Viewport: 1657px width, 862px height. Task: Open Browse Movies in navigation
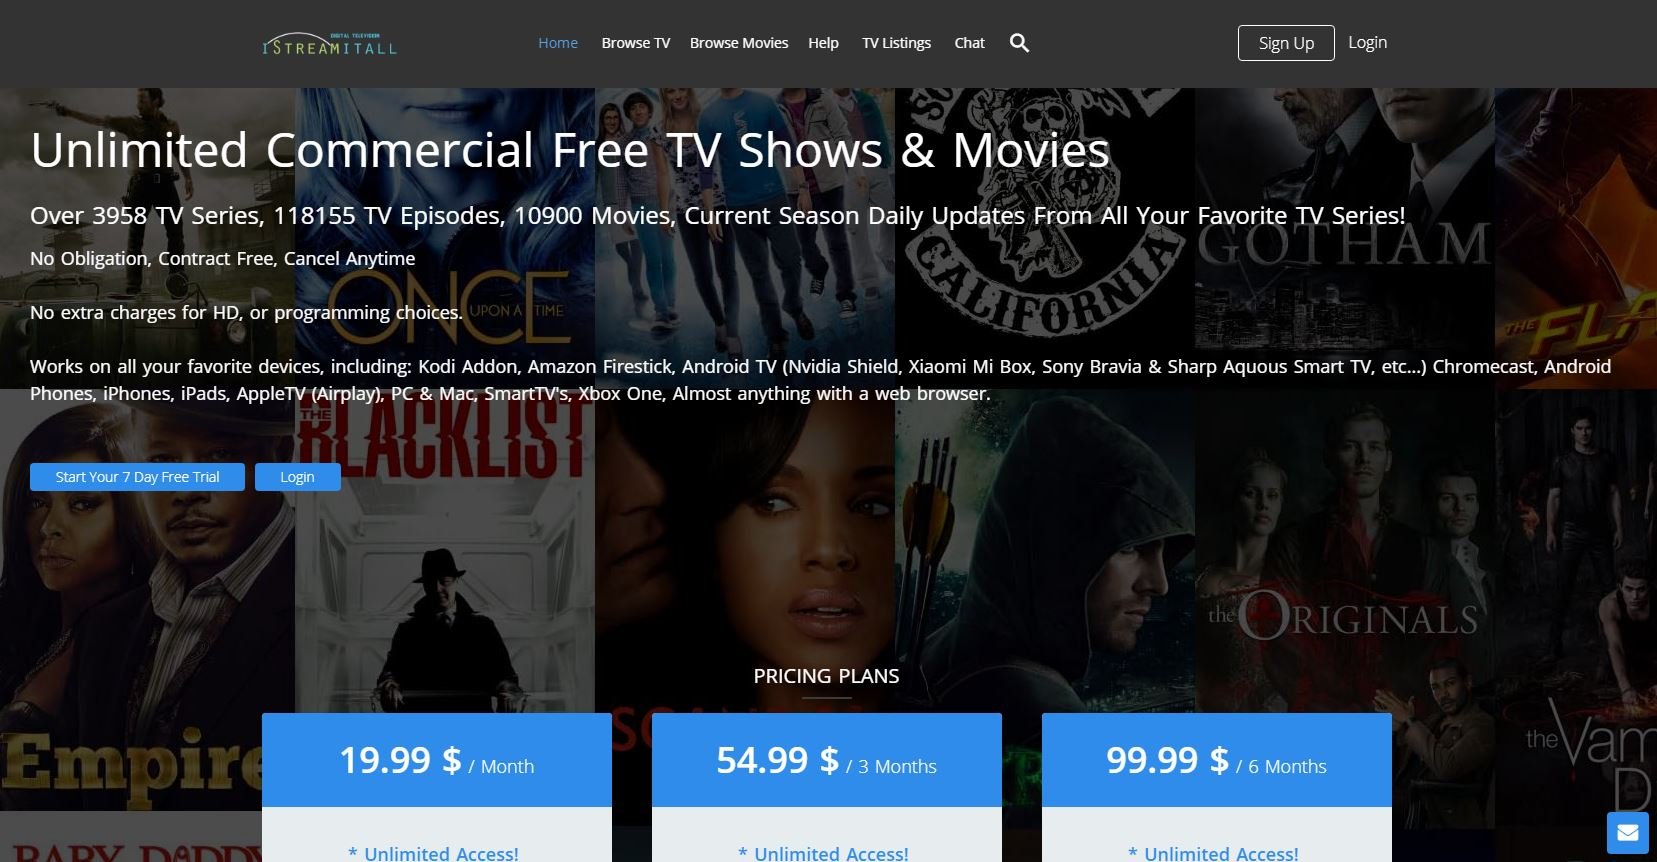[x=739, y=43]
